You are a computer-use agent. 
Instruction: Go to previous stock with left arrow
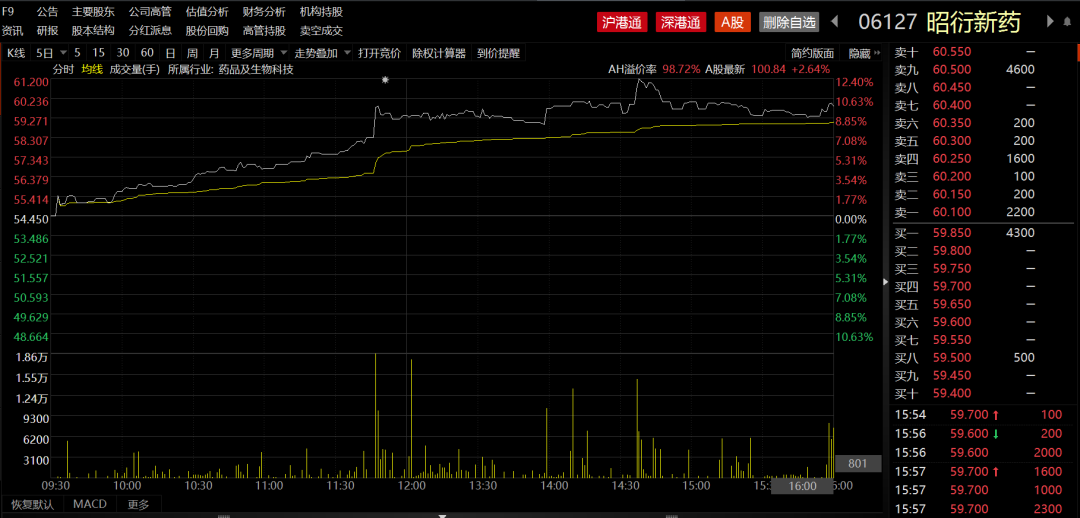(835, 21)
